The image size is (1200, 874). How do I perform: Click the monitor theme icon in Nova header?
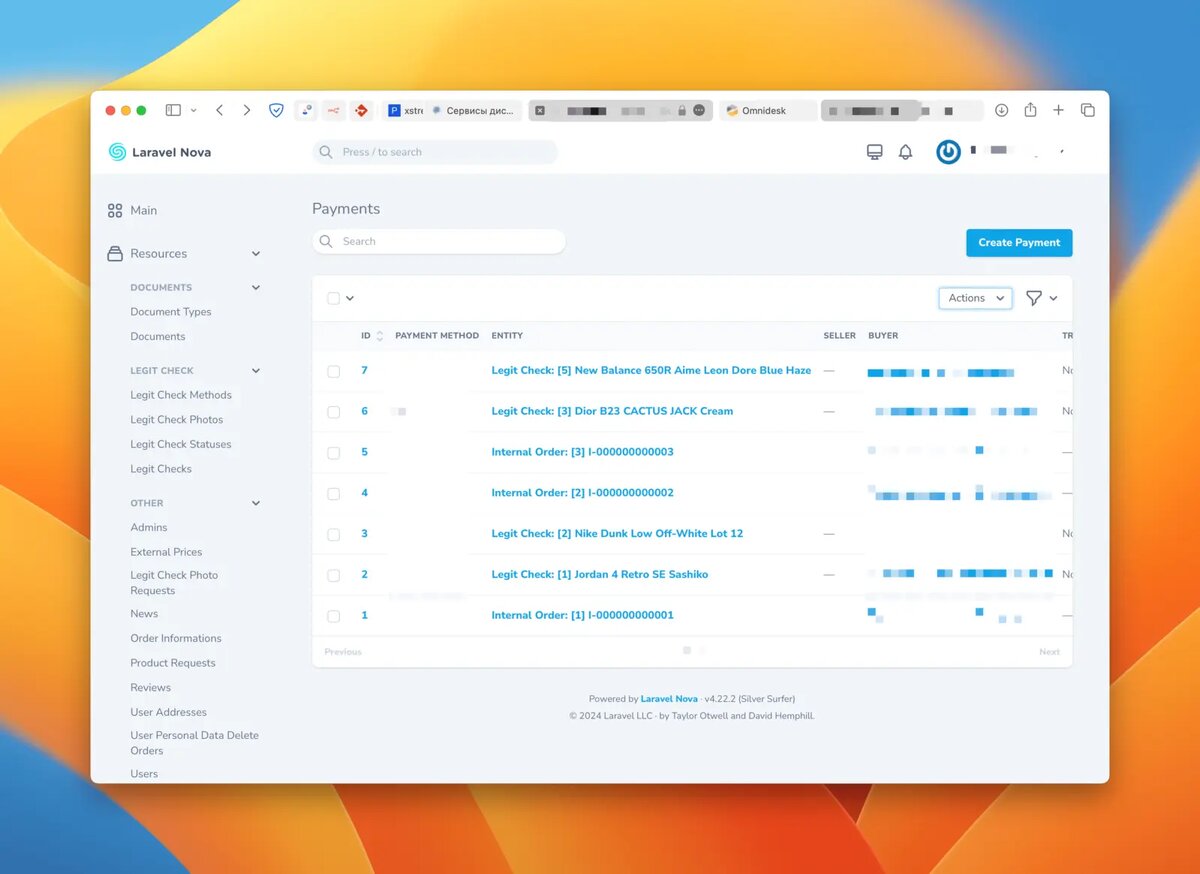pyautogui.click(x=874, y=152)
